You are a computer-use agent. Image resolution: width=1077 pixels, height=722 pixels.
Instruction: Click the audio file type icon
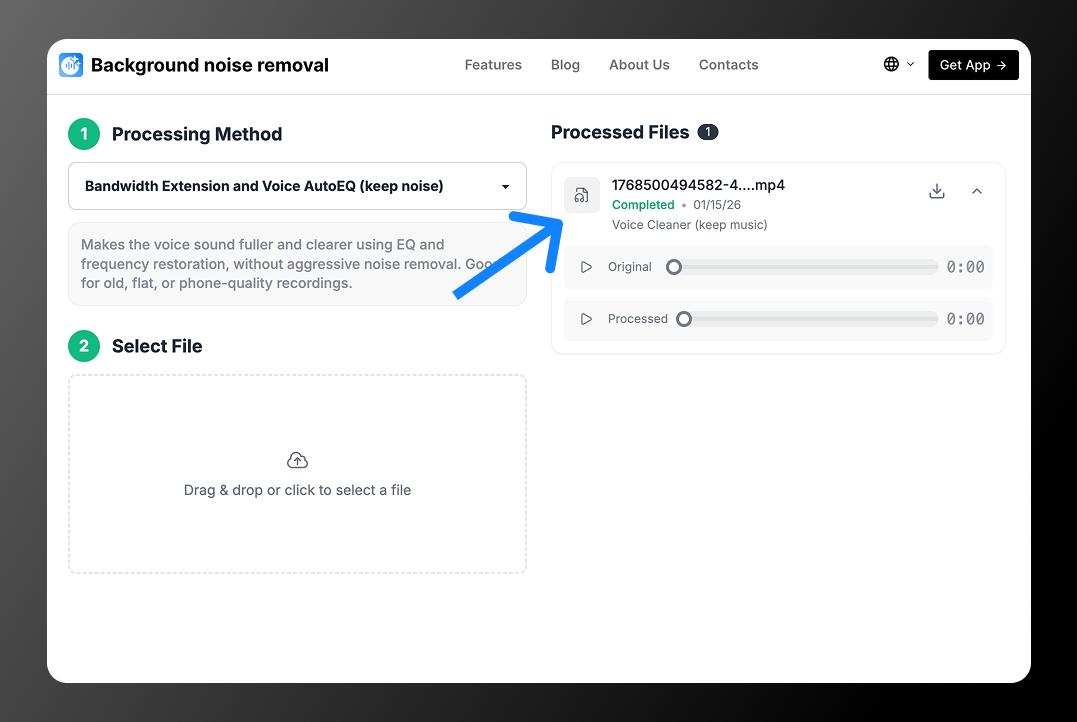click(x=582, y=195)
